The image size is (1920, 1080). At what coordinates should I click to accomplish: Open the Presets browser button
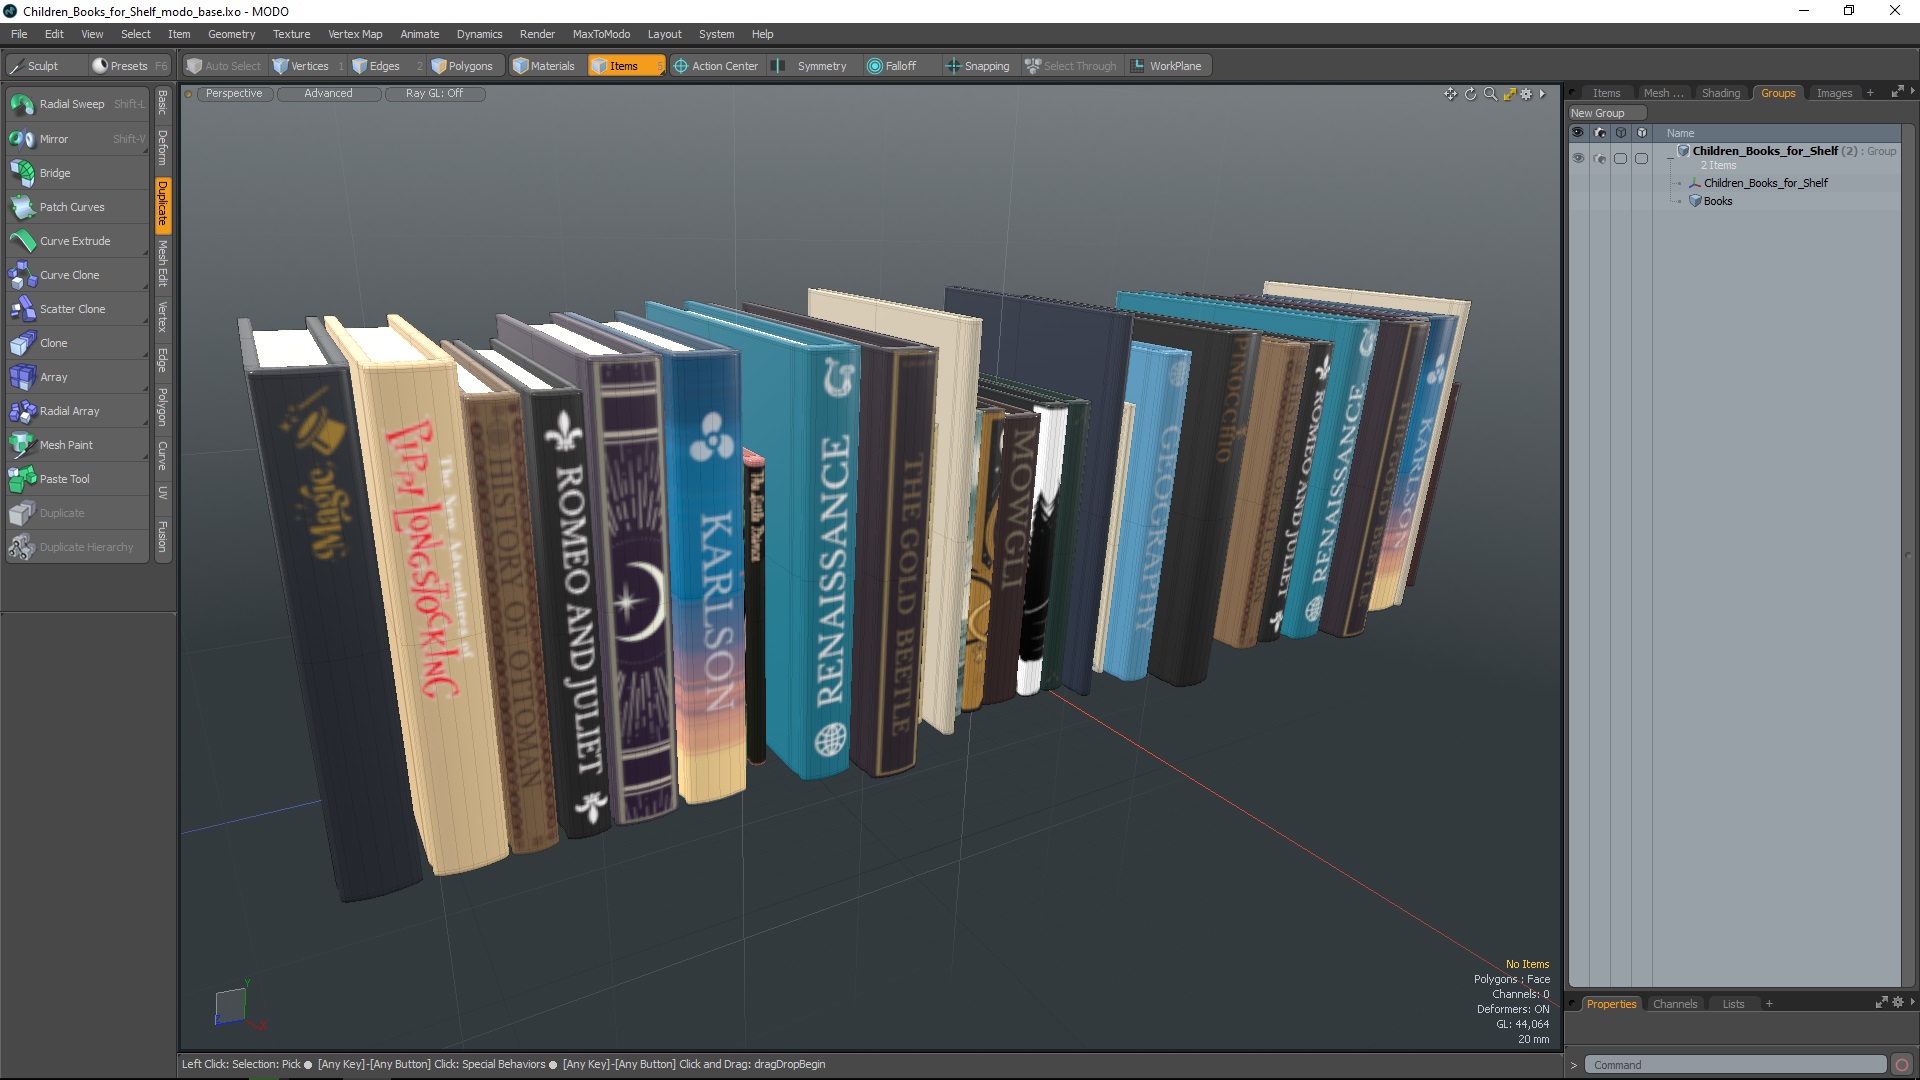point(129,66)
